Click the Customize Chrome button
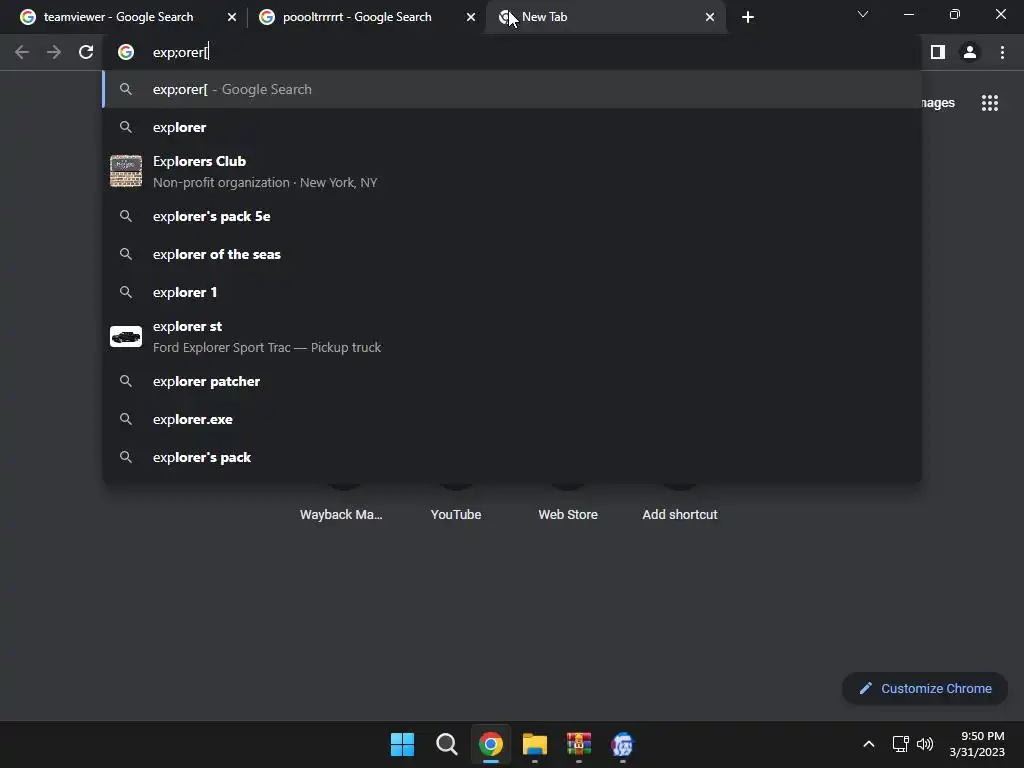The width and height of the screenshot is (1024, 768). [x=925, y=688]
